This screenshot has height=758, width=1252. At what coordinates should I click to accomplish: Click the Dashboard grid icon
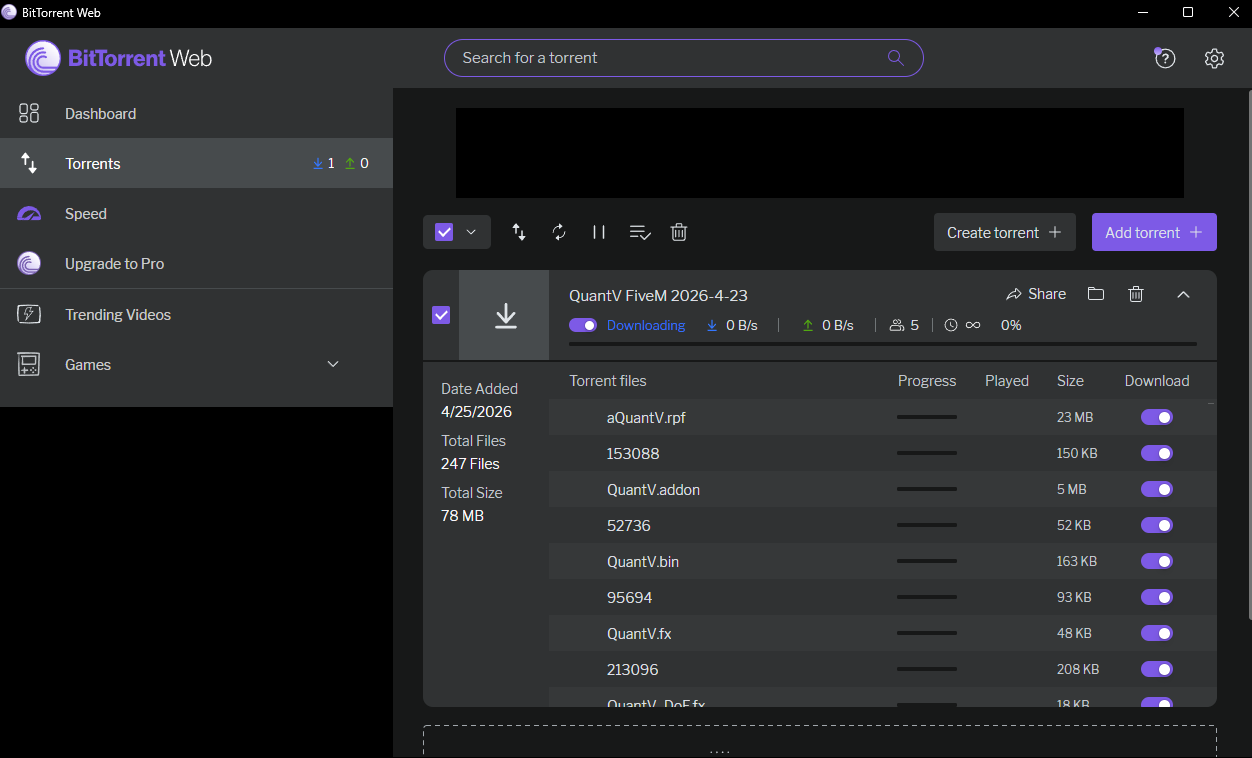point(29,113)
